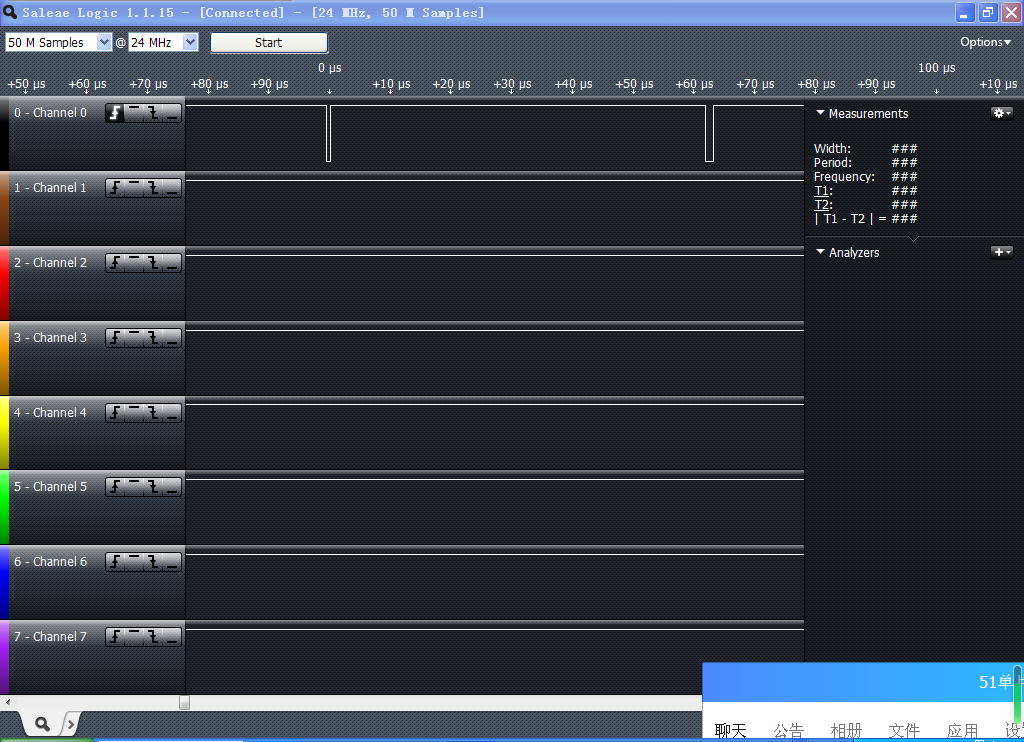1024x742 pixels.
Task: Open the Options menu
Action: (x=985, y=42)
